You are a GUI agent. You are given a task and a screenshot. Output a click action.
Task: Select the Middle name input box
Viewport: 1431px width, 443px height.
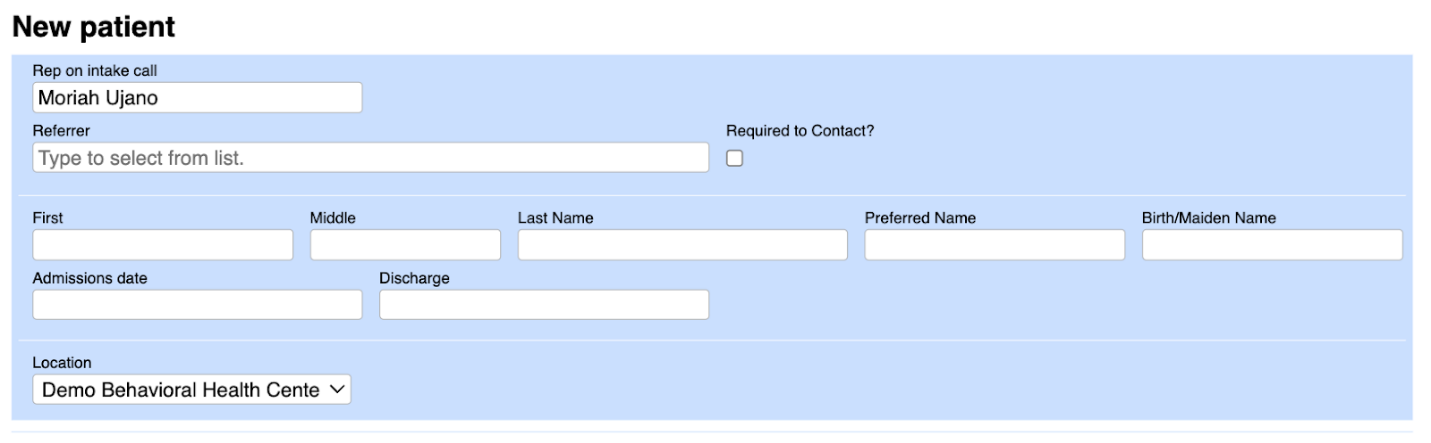405,245
